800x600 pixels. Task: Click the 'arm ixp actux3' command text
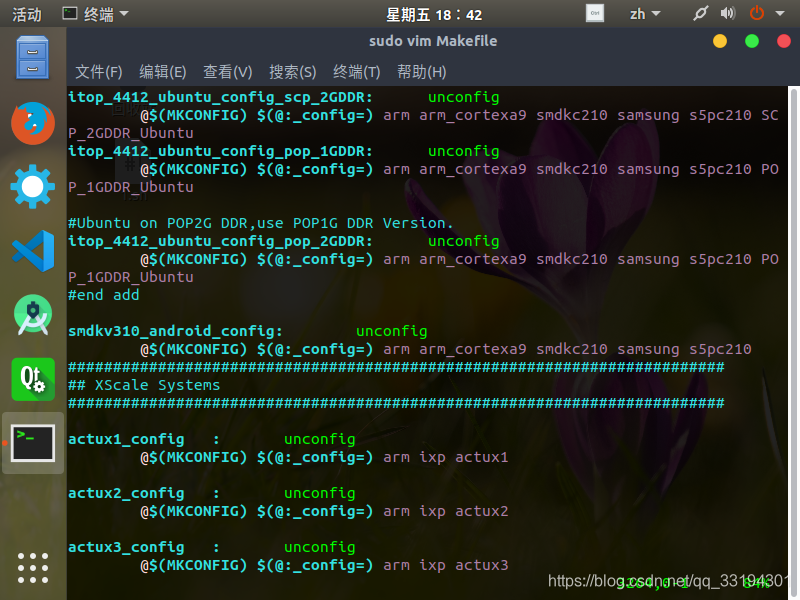[446, 565]
